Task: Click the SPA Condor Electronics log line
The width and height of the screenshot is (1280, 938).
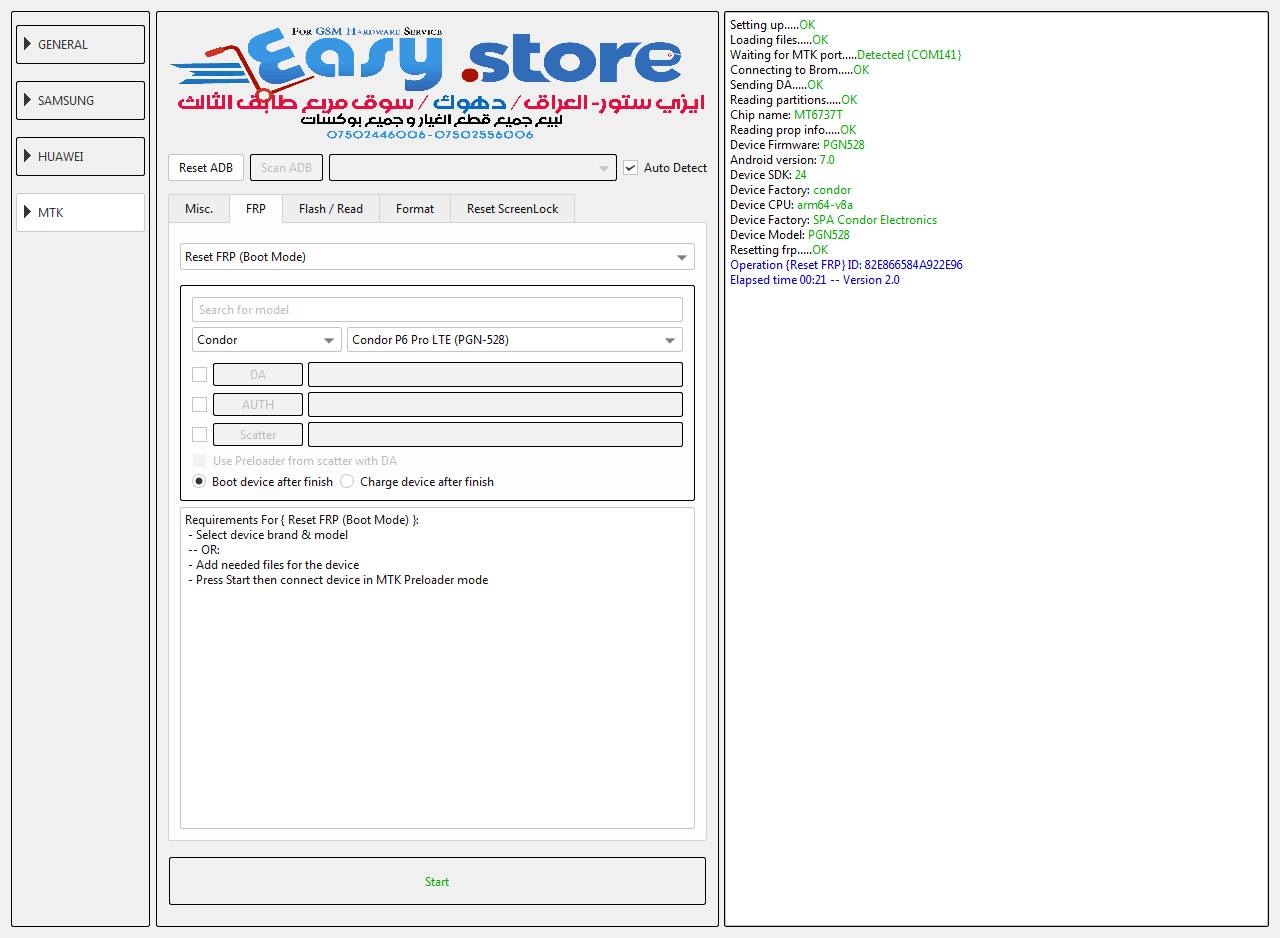Action: pyautogui.click(x=833, y=220)
